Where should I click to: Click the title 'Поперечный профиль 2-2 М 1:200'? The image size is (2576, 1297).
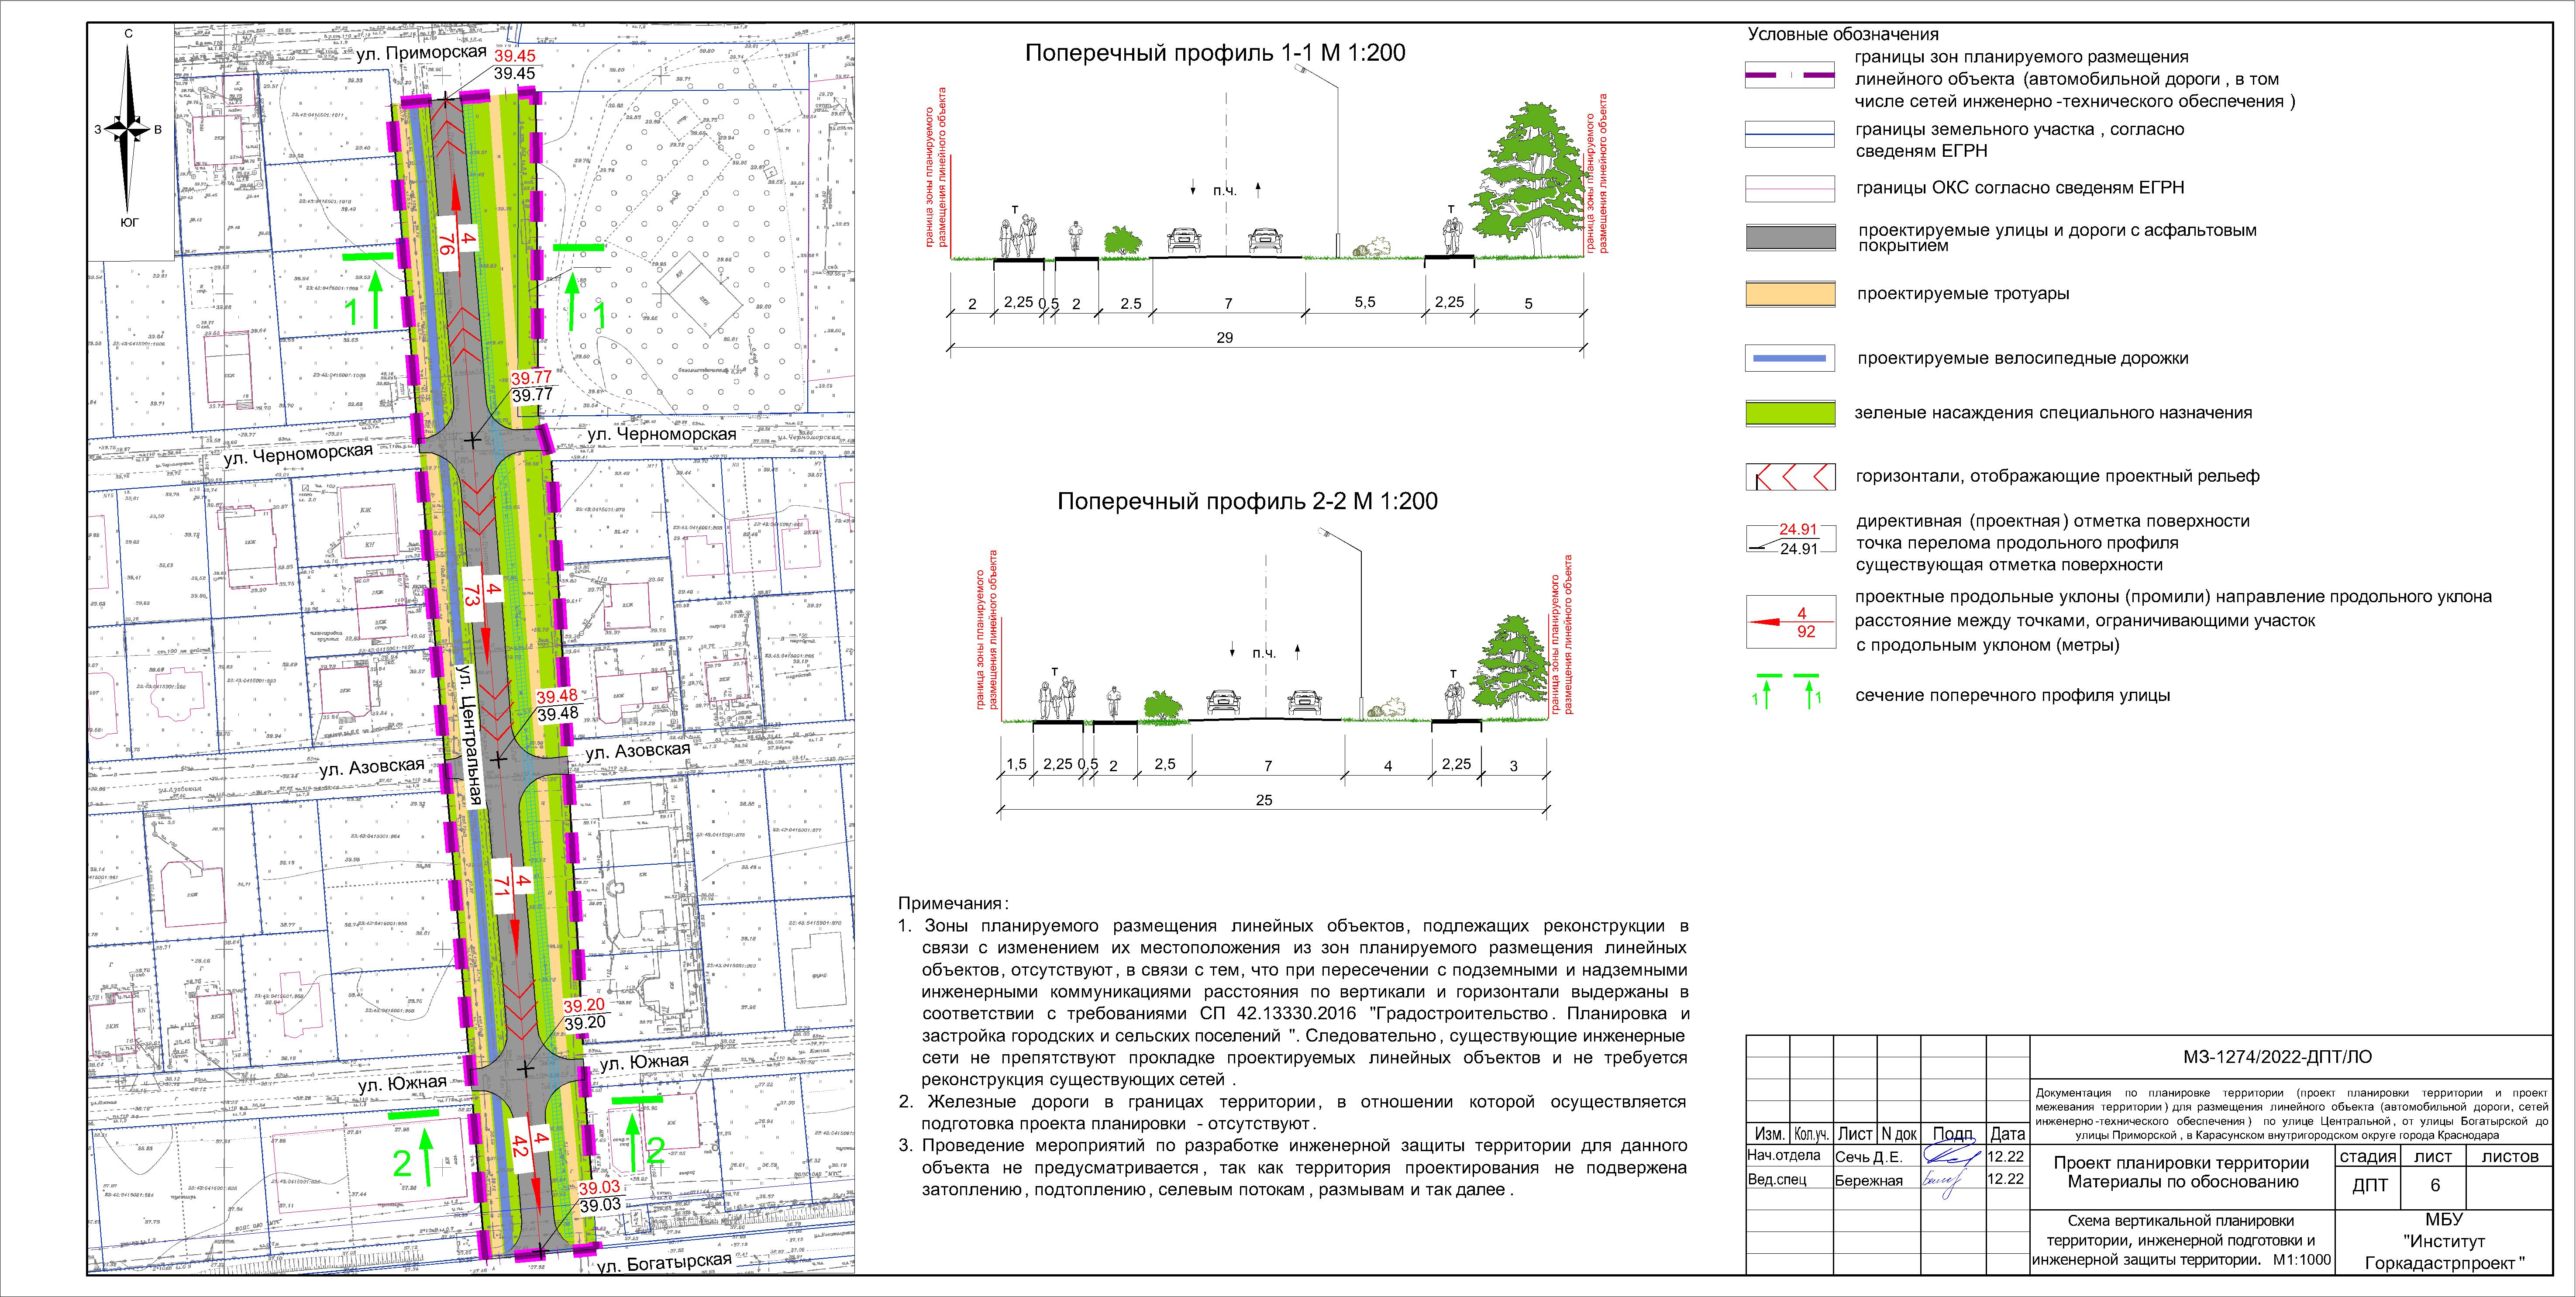tap(1247, 501)
